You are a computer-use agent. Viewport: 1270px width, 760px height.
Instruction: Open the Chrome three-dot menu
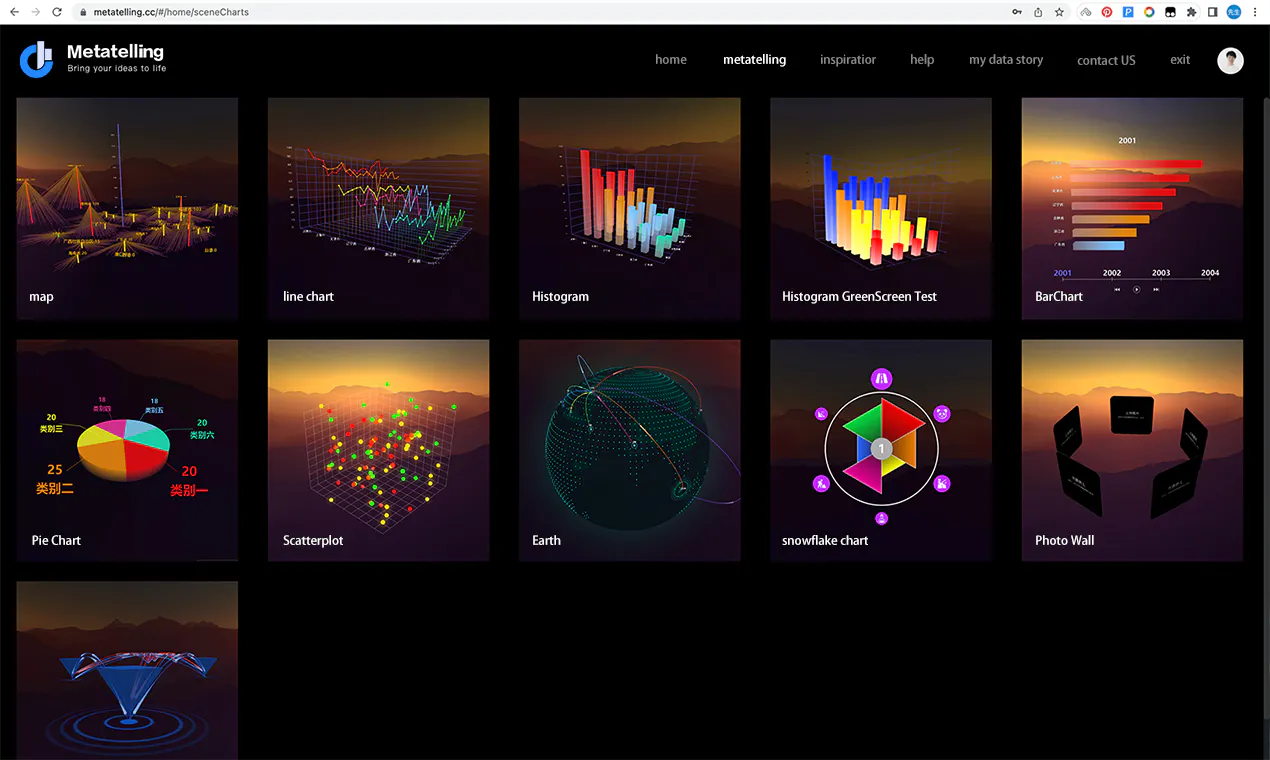tap(1255, 12)
